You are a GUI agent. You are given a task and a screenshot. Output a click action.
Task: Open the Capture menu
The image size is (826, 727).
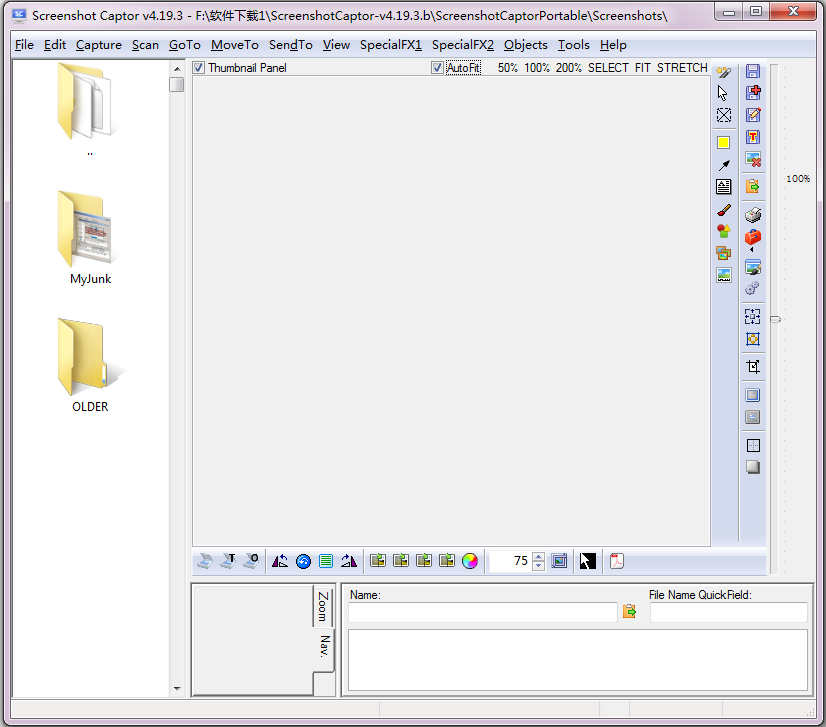(99, 45)
